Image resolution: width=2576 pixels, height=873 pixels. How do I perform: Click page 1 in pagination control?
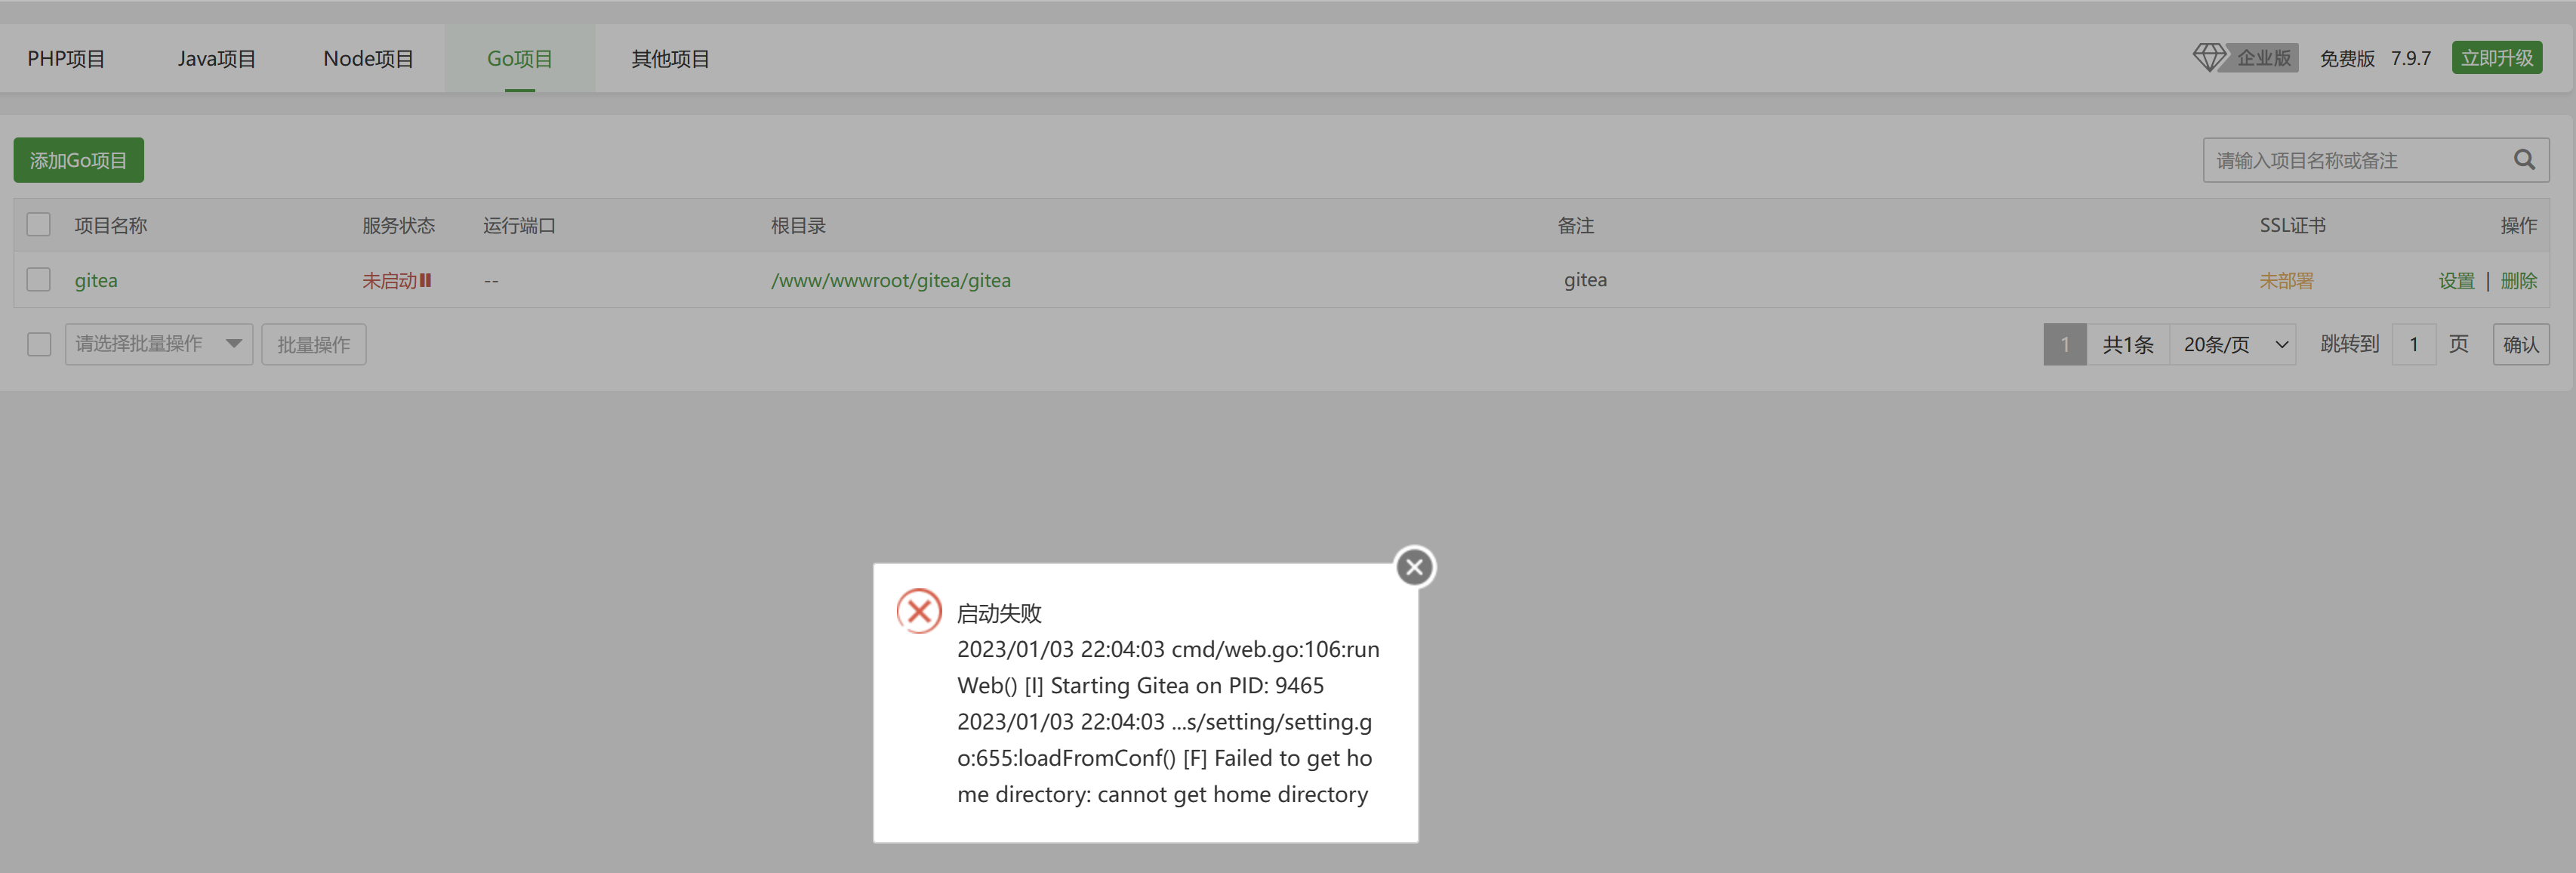point(2064,344)
